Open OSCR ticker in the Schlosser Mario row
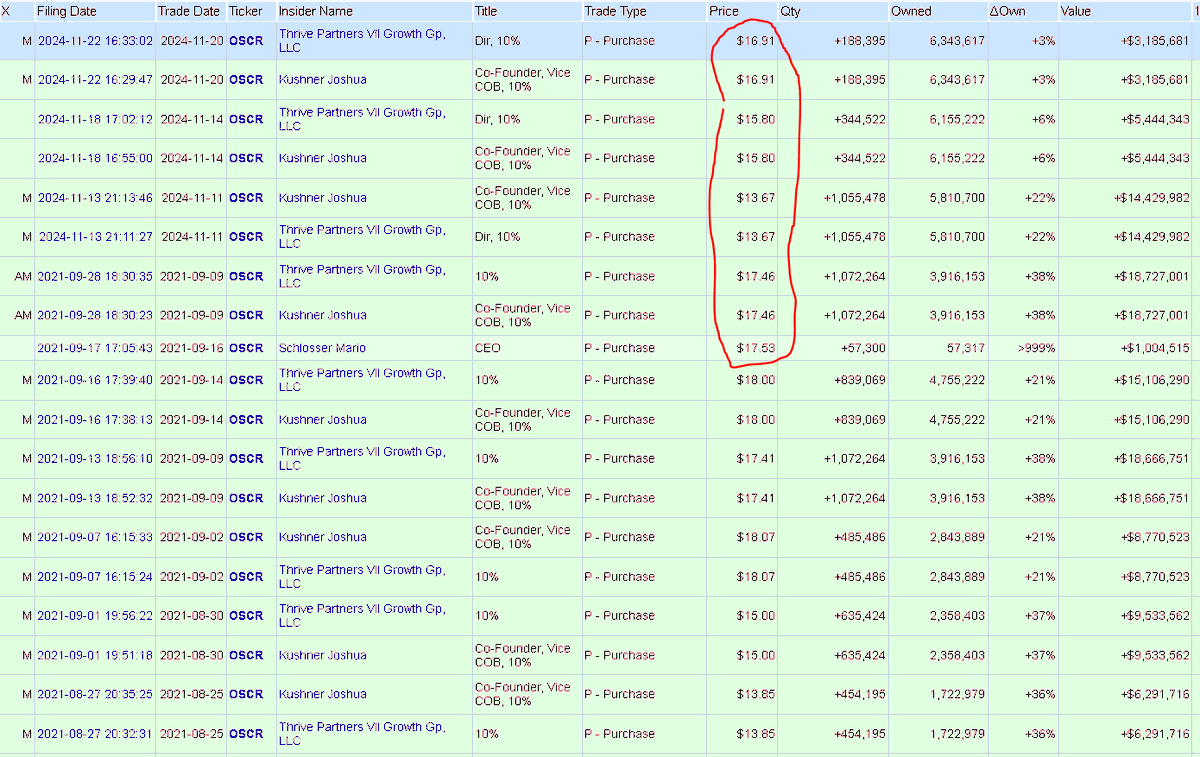 (246, 348)
